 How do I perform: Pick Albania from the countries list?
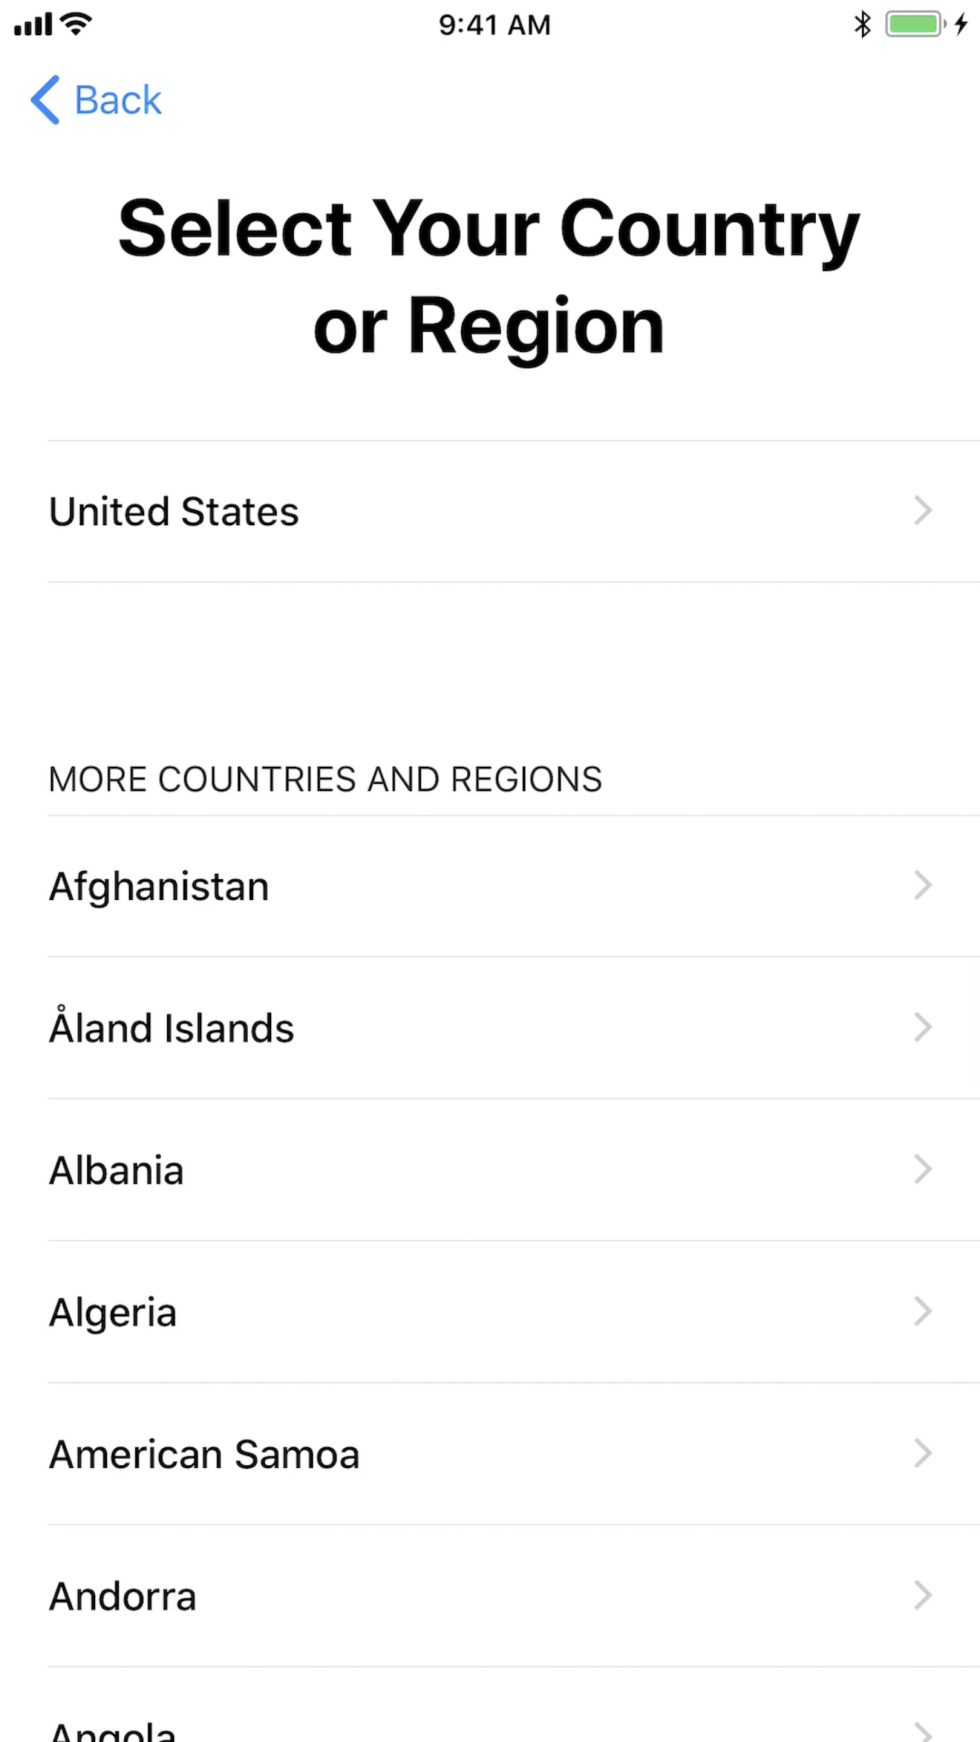(x=117, y=1170)
